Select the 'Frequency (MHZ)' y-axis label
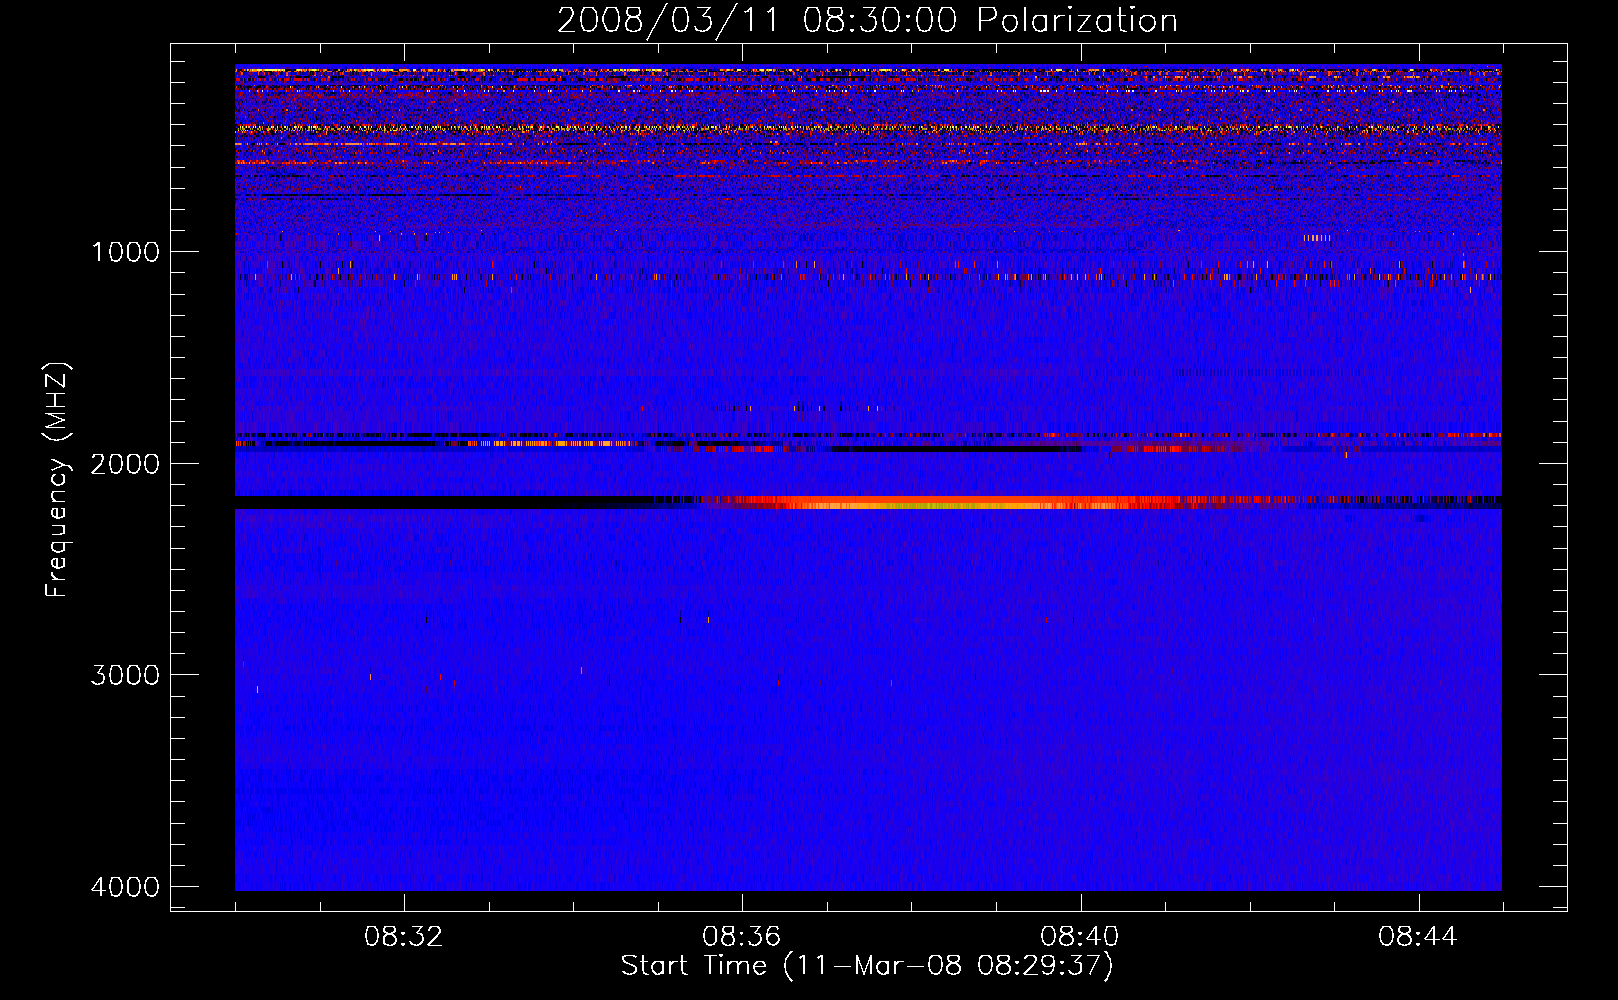Viewport: 1618px width, 1000px height. coord(57,480)
